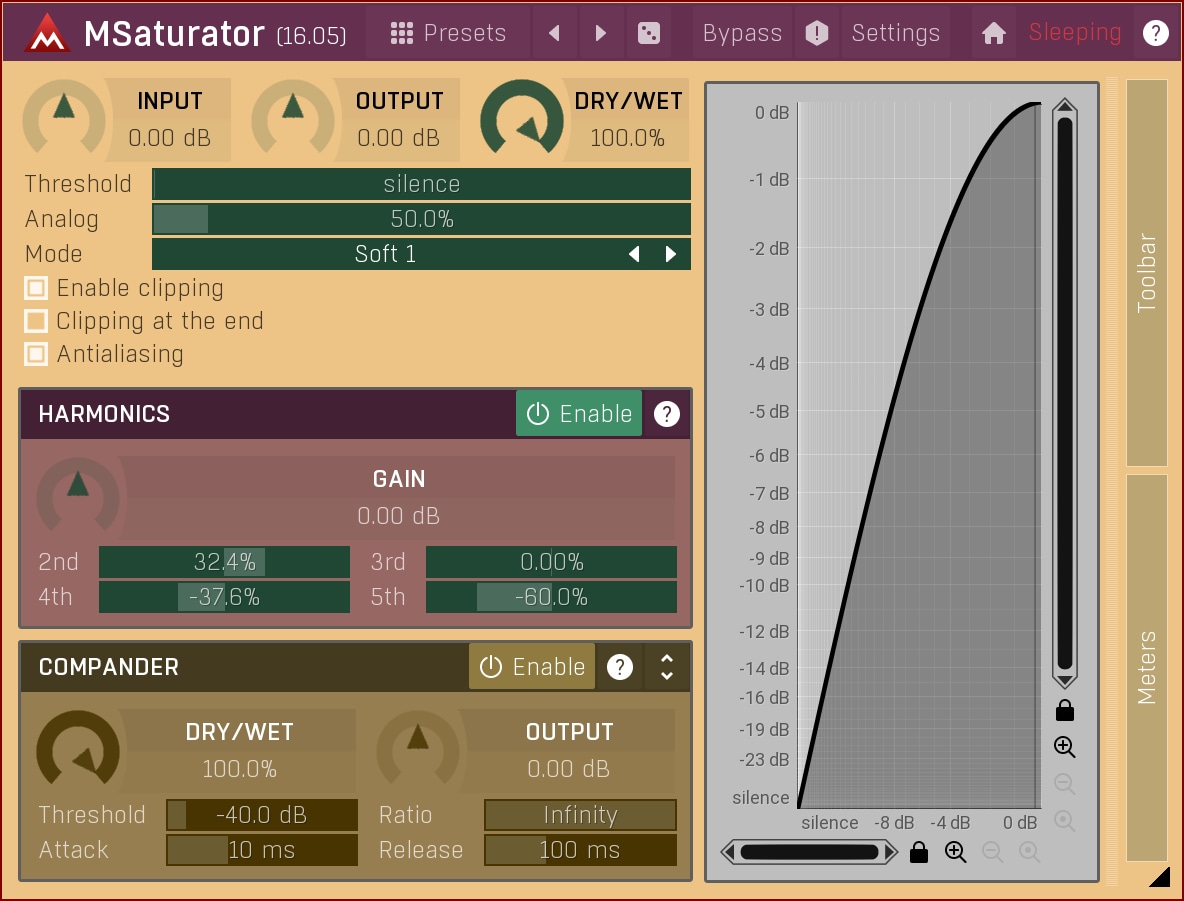Click the Harmonics Gain knob
This screenshot has width=1184, height=901.
[x=78, y=497]
